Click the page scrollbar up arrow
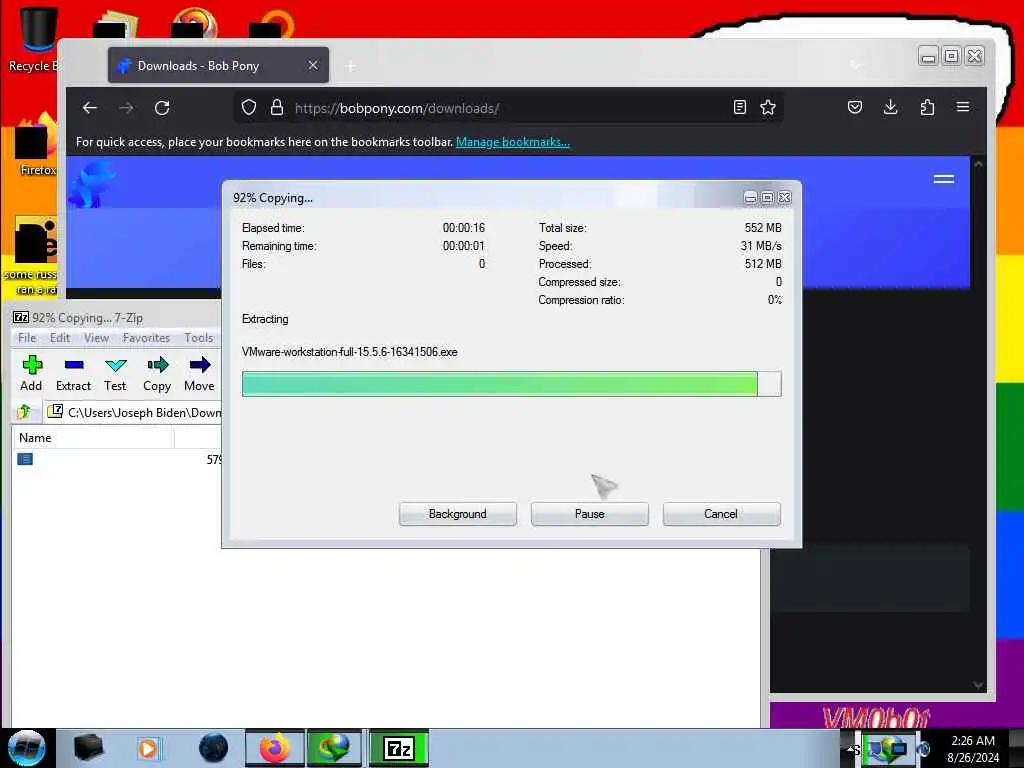The image size is (1024, 768). click(x=978, y=164)
